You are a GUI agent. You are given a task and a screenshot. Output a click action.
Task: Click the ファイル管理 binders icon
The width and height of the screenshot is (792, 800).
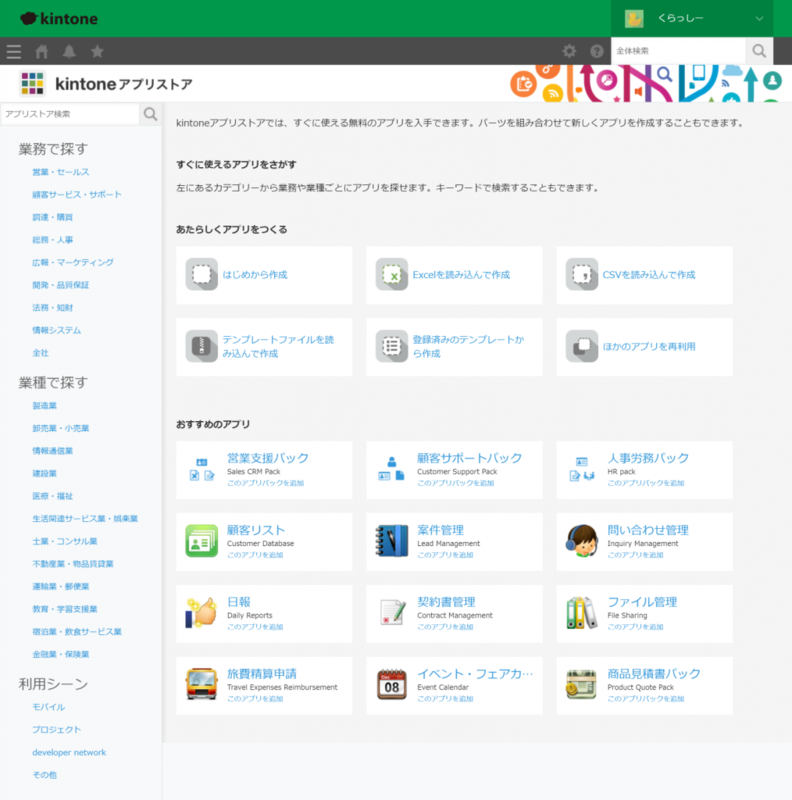click(582, 613)
